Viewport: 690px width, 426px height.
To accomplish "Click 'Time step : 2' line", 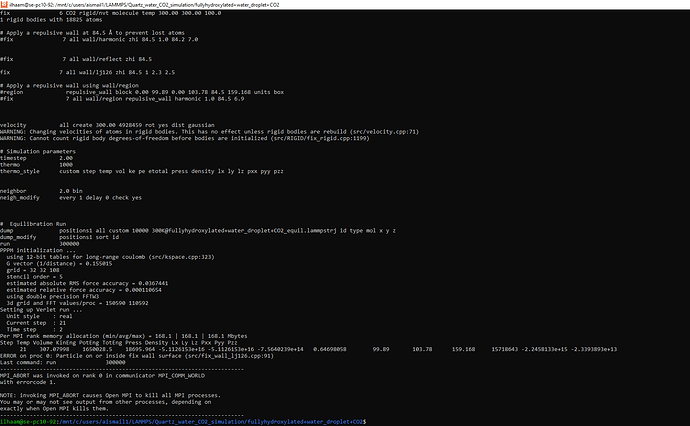I will click(x=35, y=330).
